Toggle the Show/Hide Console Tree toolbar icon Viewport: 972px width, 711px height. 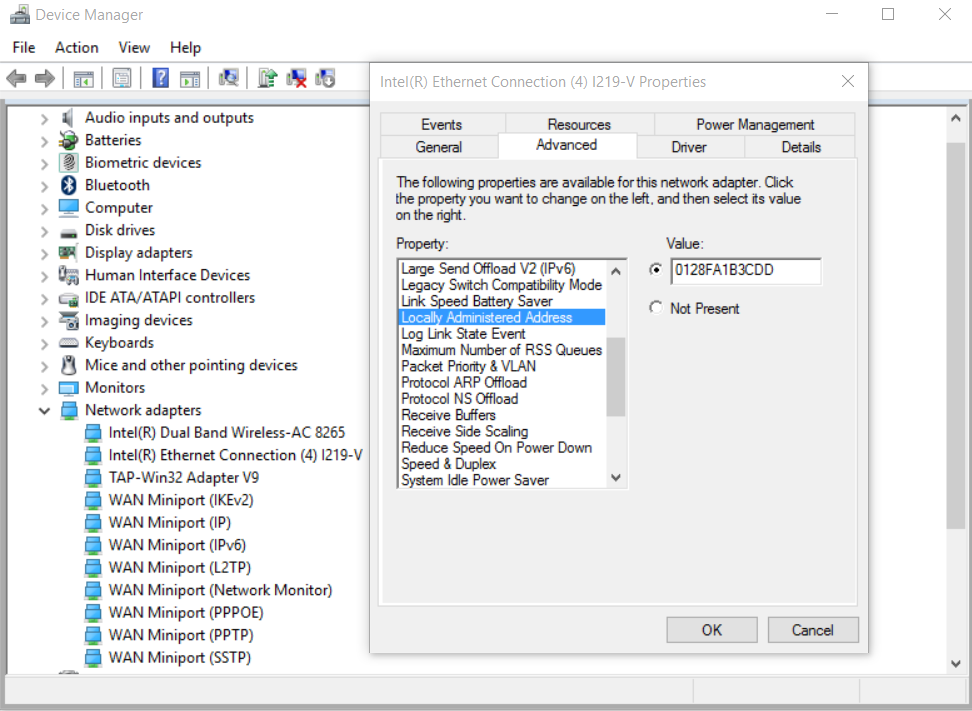(85, 77)
